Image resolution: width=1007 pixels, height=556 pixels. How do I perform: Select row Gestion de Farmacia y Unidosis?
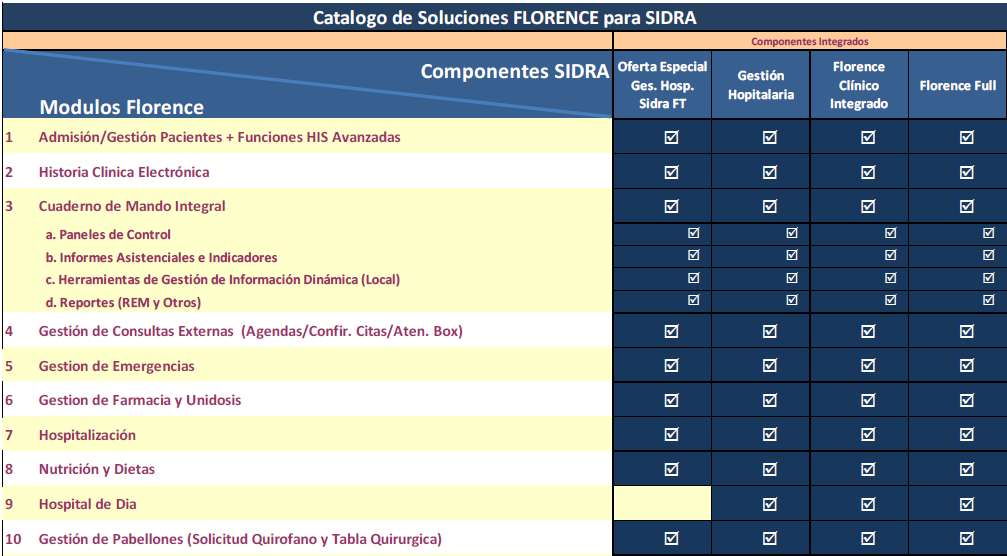click(x=307, y=400)
